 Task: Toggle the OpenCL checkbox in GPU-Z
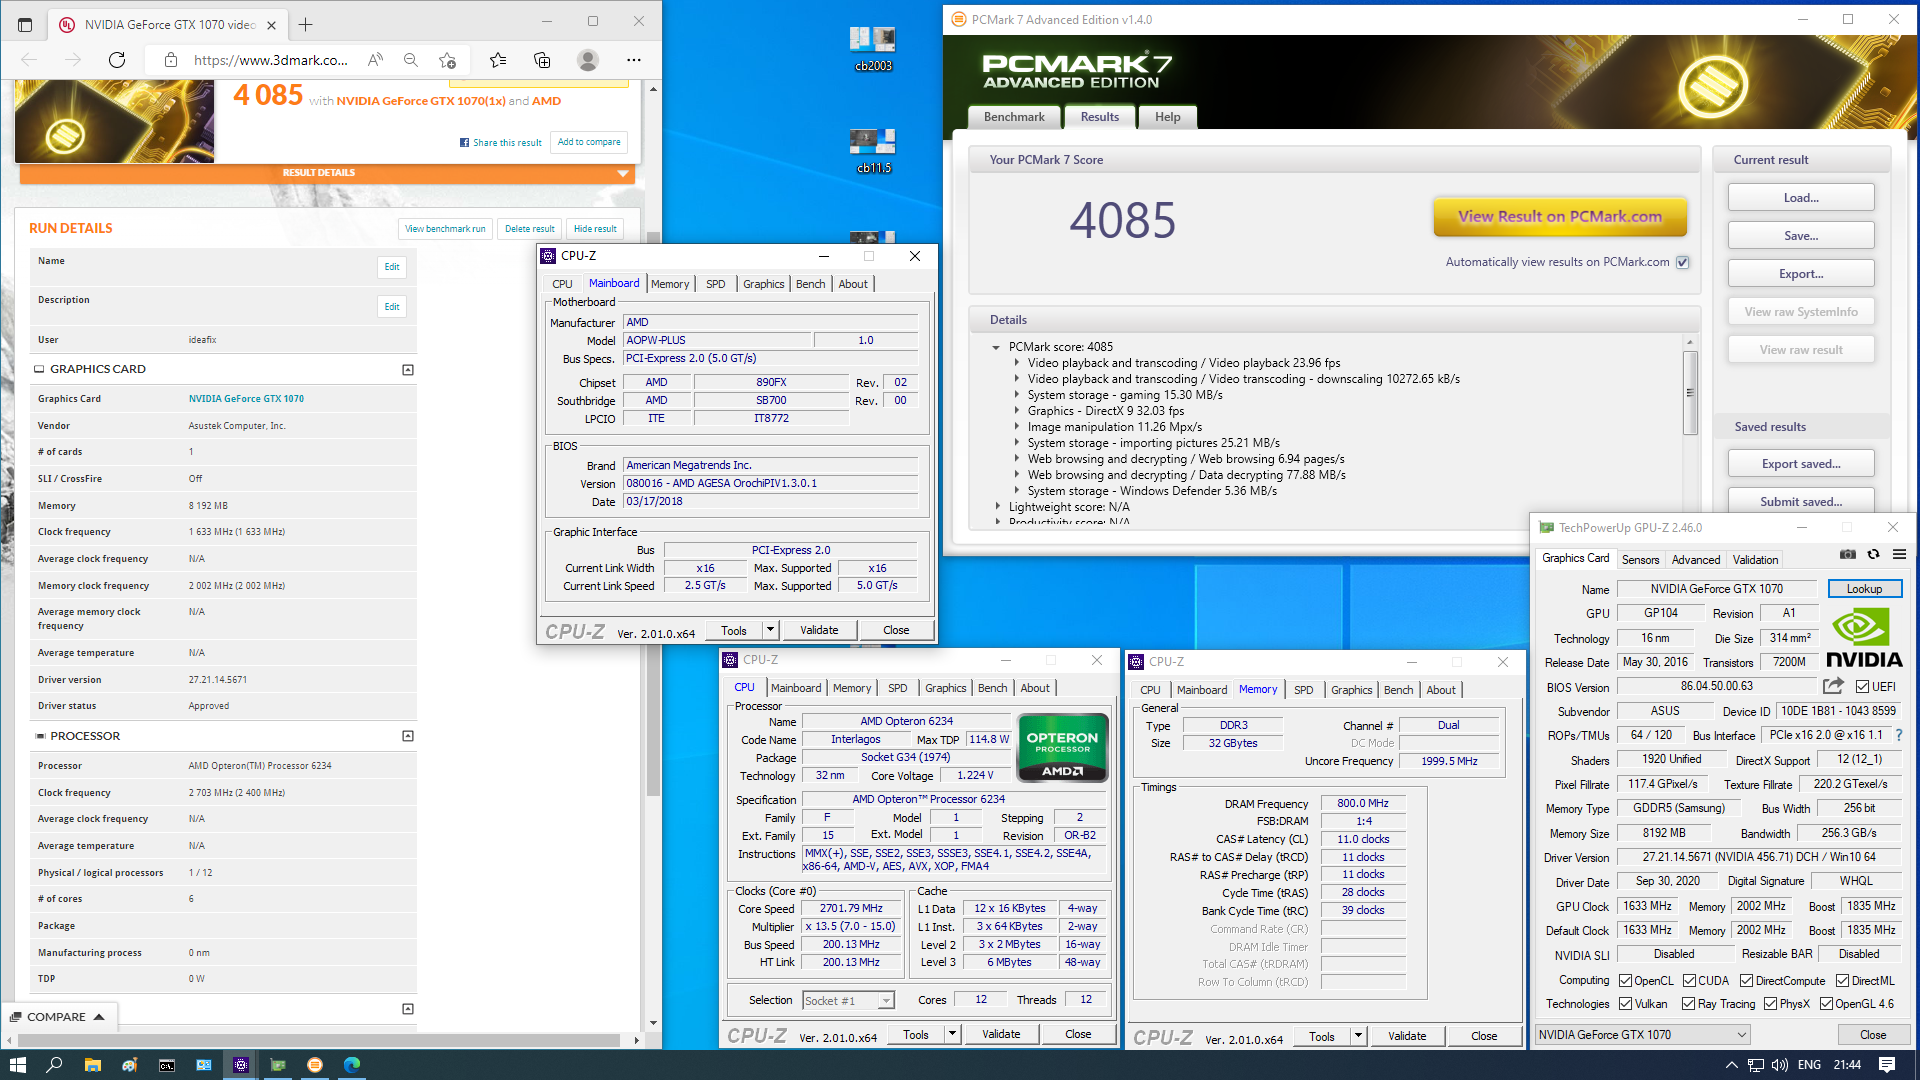(1626, 981)
